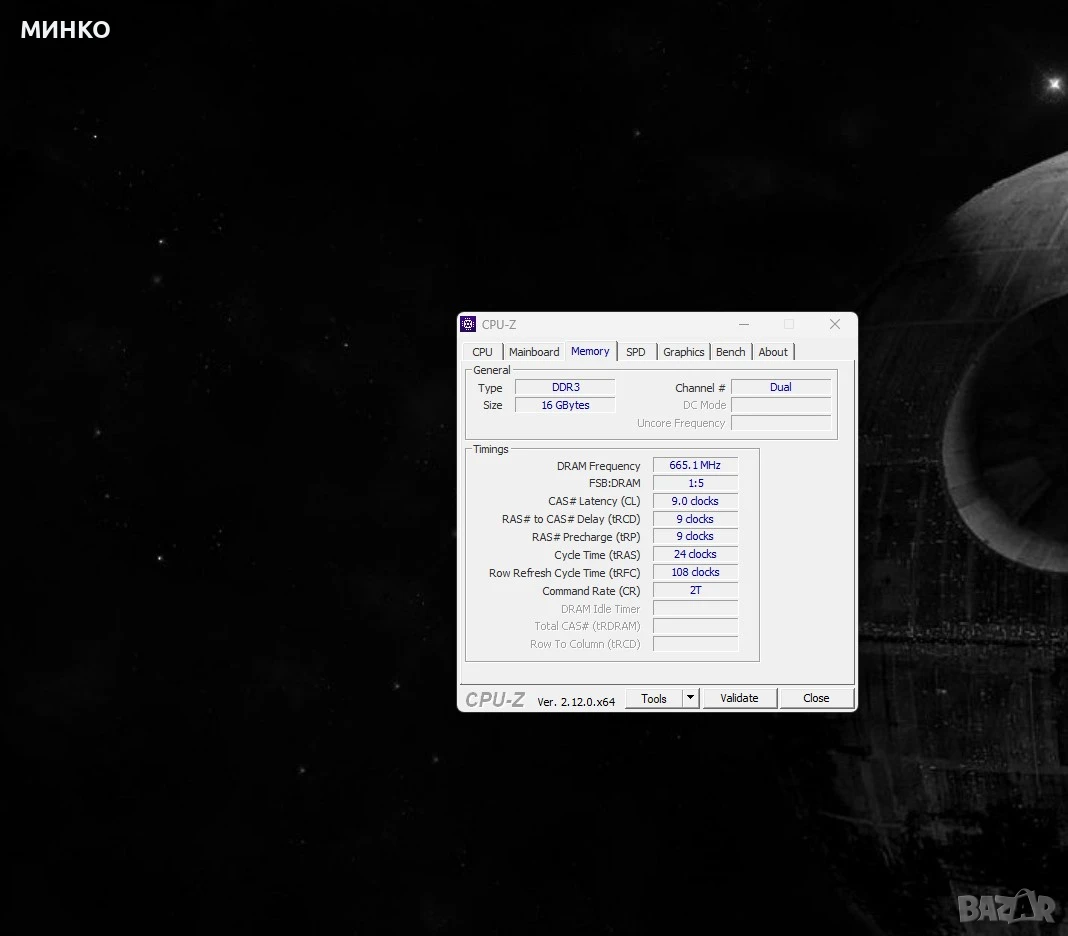Click the 108 clocks tRFC value
The image size is (1068, 936).
[695, 572]
